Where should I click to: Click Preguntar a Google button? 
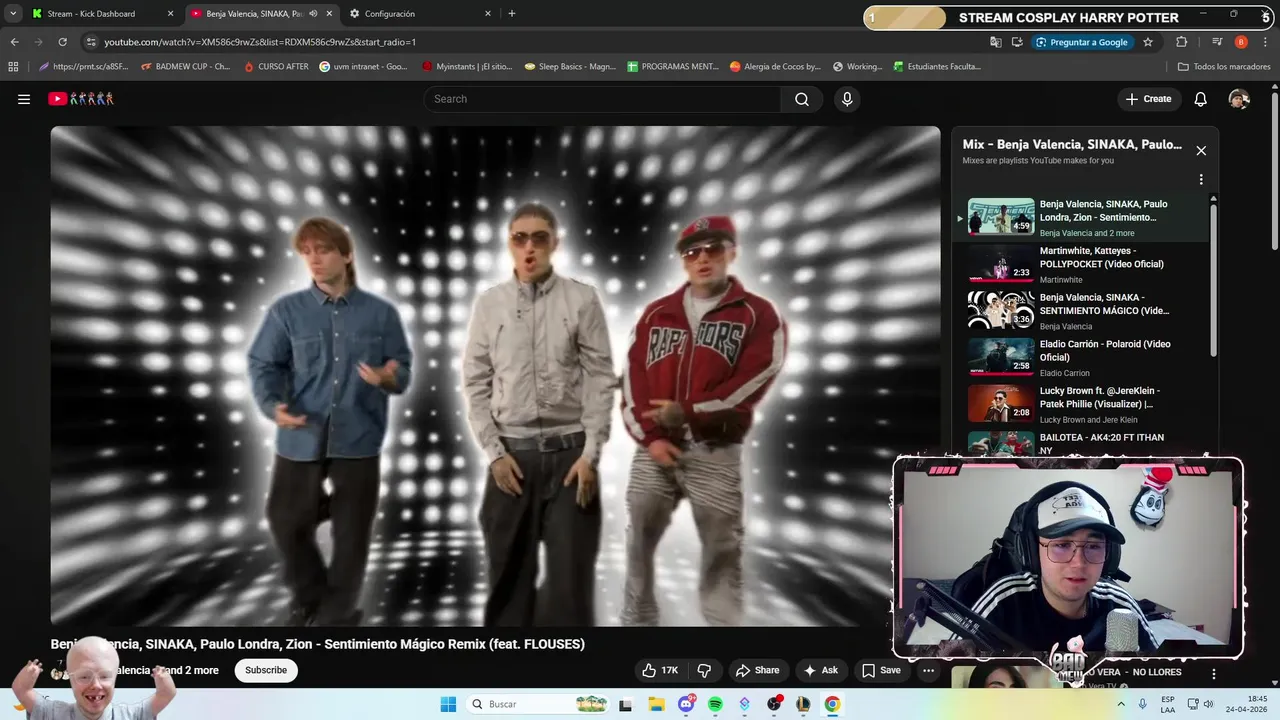pyautogui.click(x=1082, y=42)
